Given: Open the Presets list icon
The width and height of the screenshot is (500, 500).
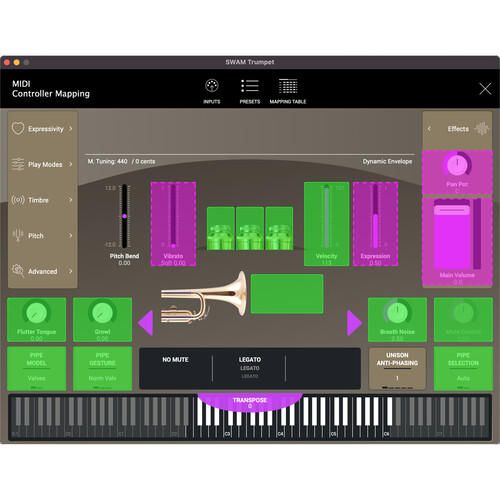Looking at the screenshot, I should click(250, 86).
